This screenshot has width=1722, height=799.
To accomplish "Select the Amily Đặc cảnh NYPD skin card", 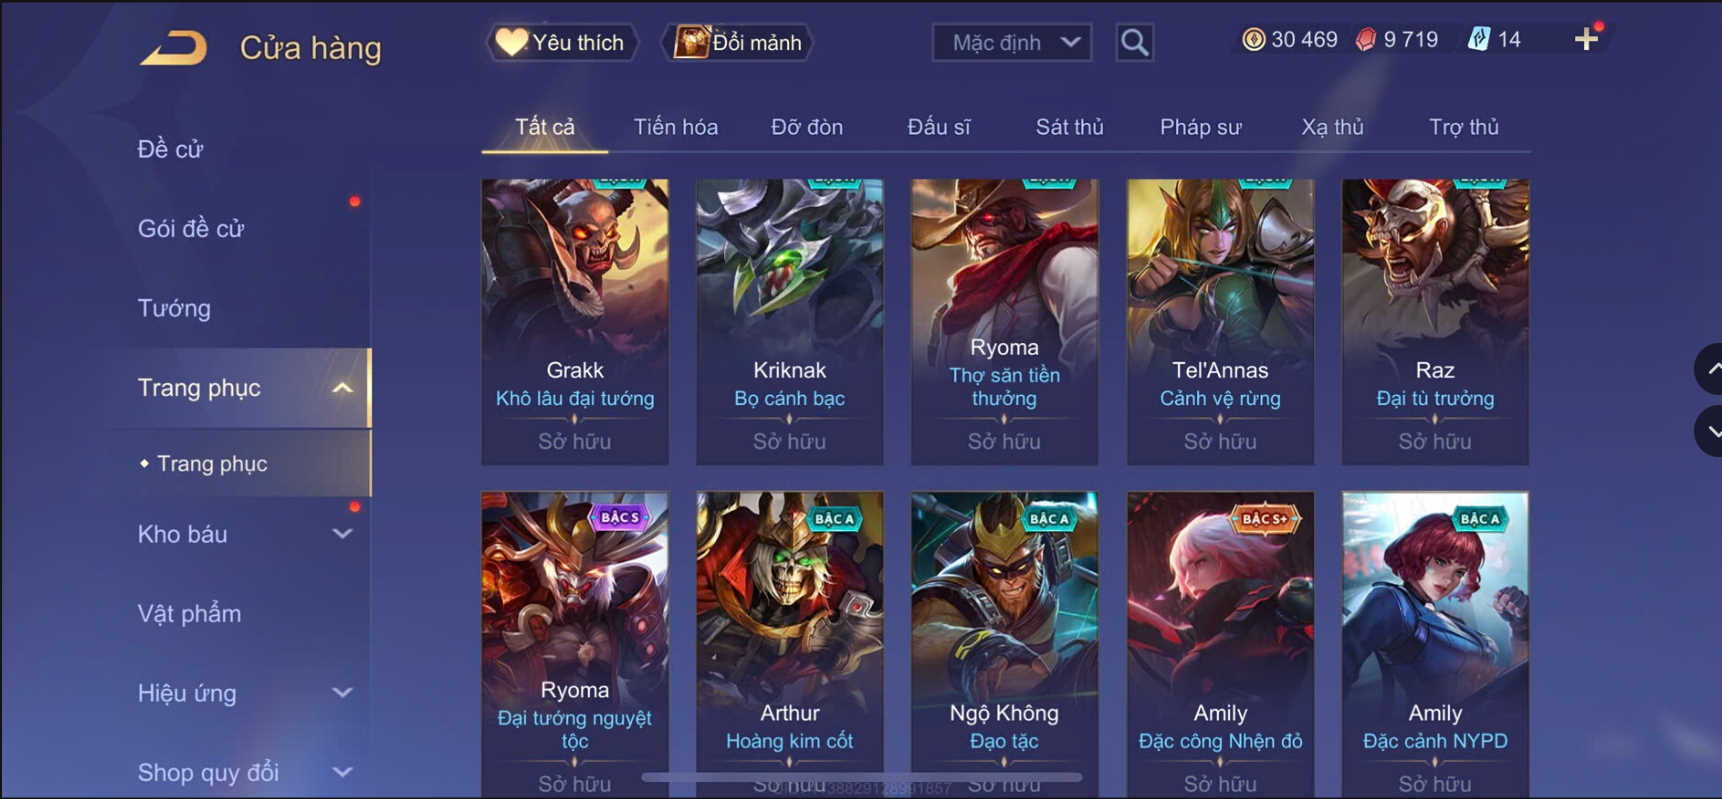I will point(1435,644).
